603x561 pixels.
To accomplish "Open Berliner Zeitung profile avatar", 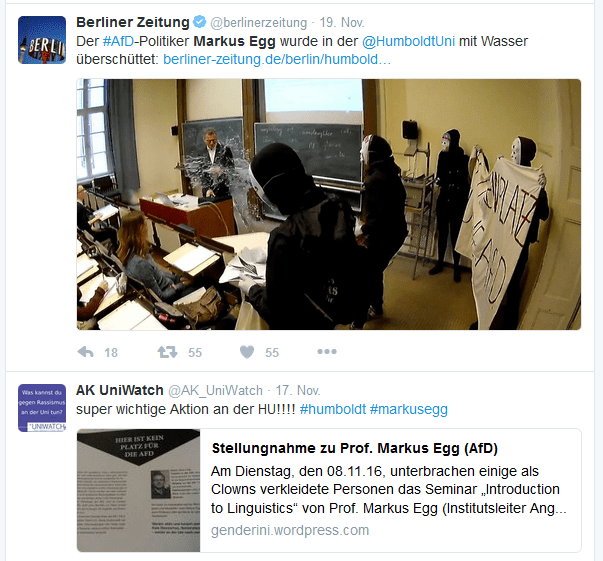I will [x=42, y=40].
